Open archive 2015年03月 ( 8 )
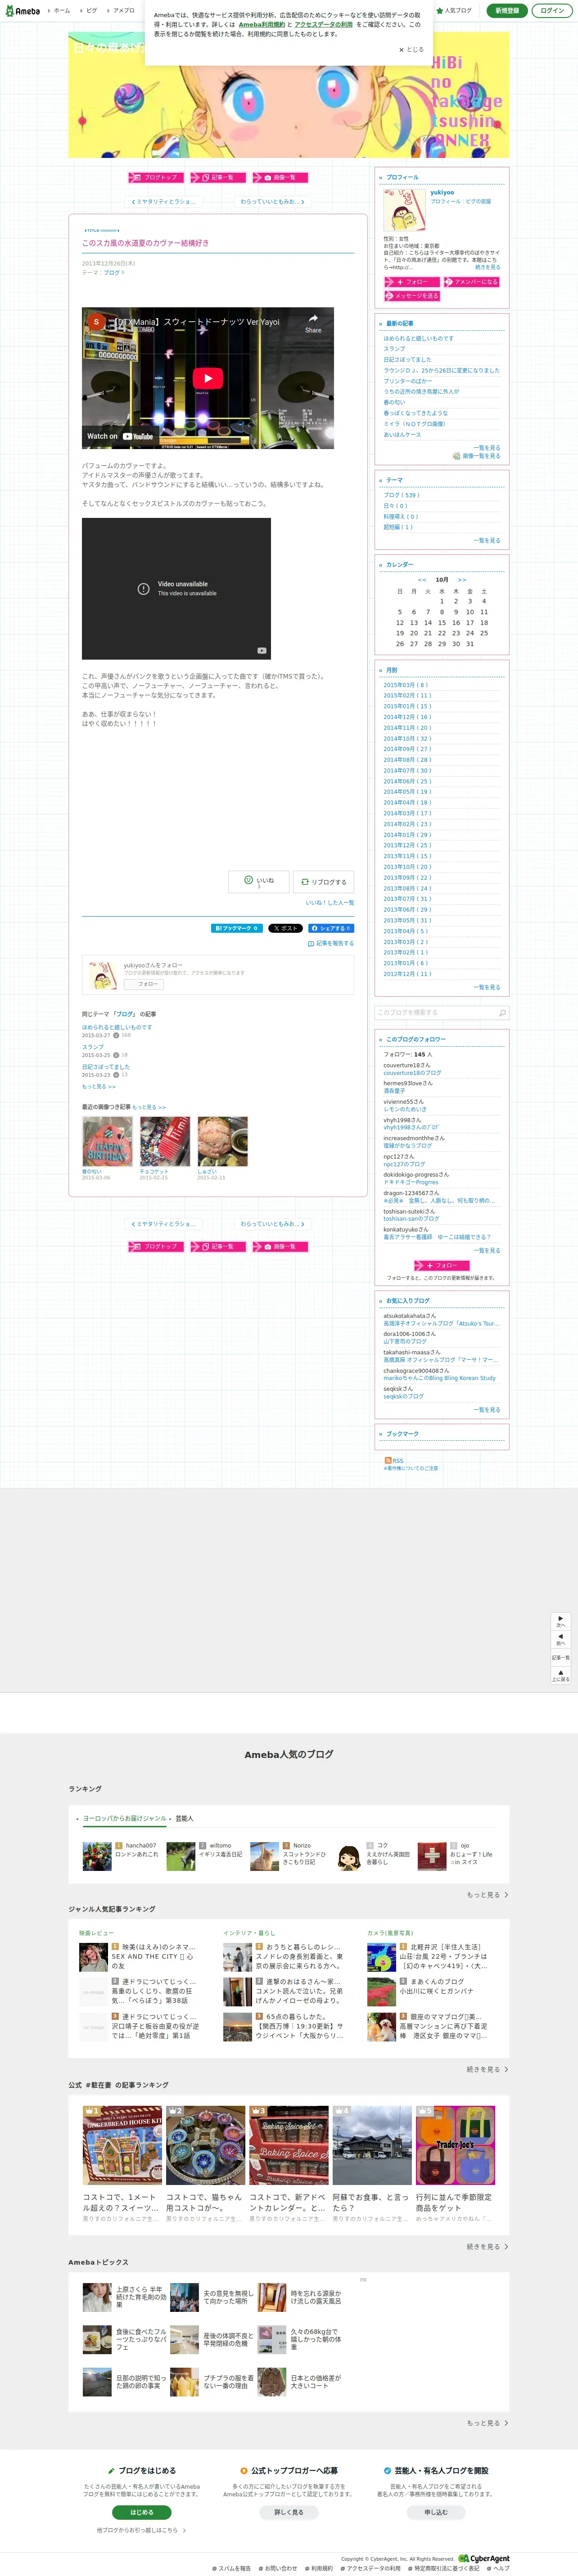 click(x=405, y=685)
